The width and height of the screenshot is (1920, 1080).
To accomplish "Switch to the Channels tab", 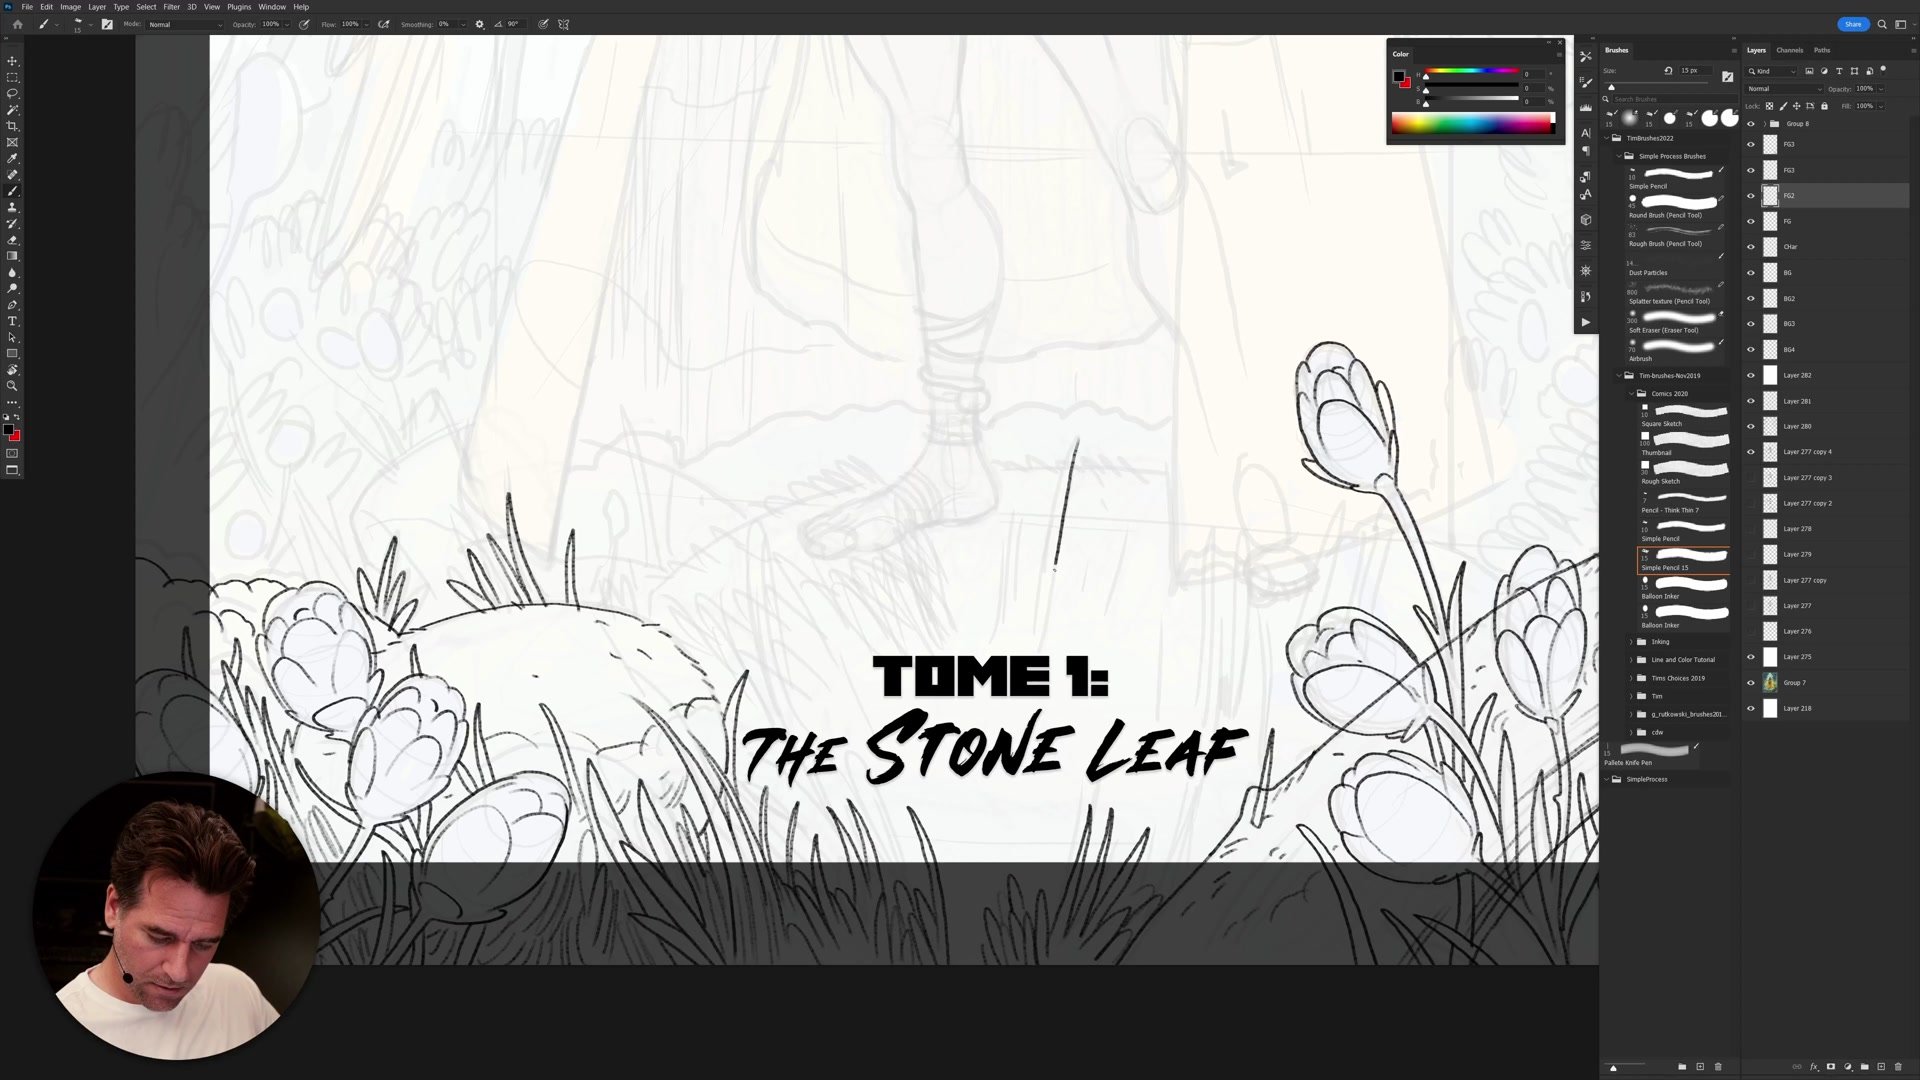I will click(1789, 50).
